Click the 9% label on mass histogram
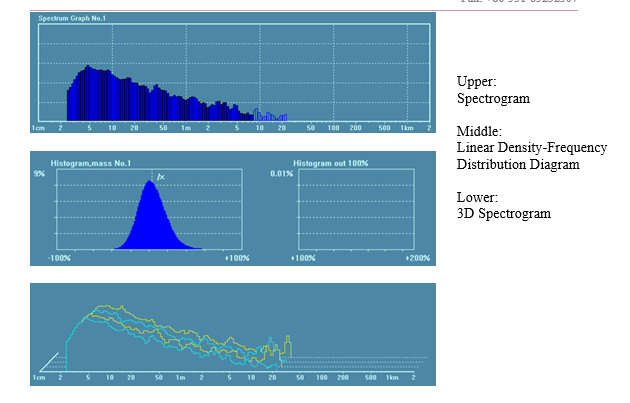The height and width of the screenshot is (403, 630). (39, 174)
